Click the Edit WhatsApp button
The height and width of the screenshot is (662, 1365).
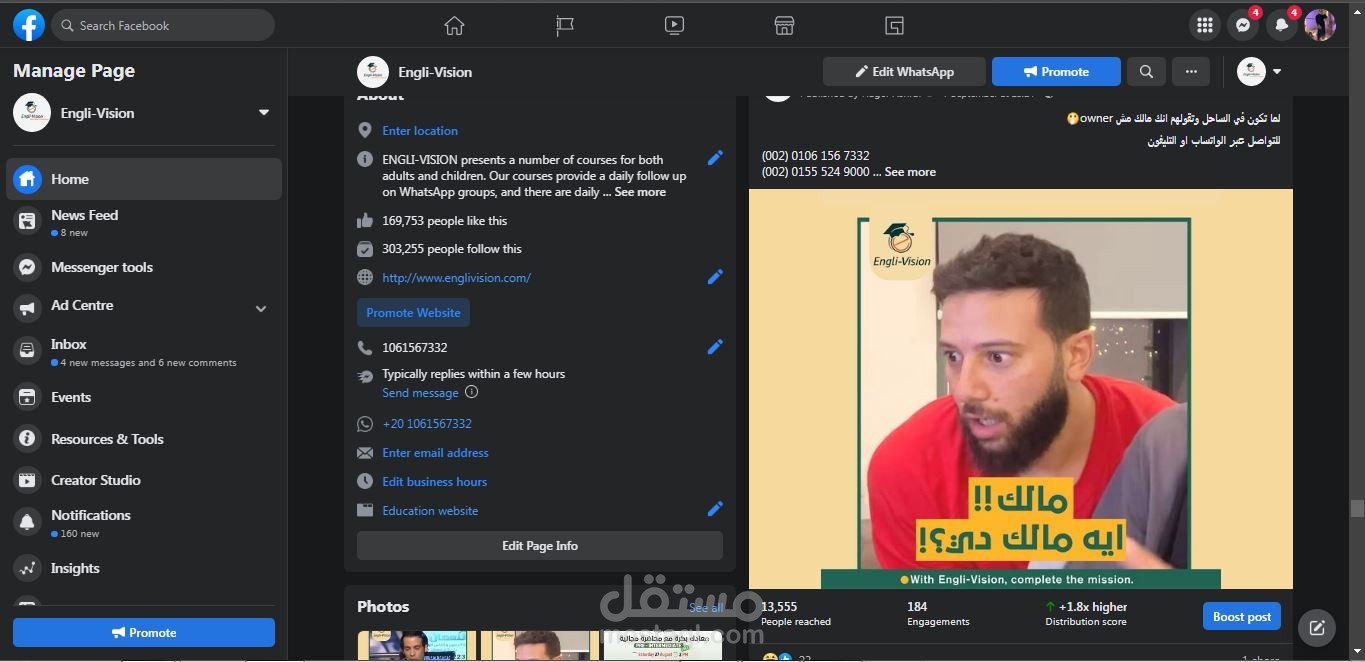coord(904,72)
